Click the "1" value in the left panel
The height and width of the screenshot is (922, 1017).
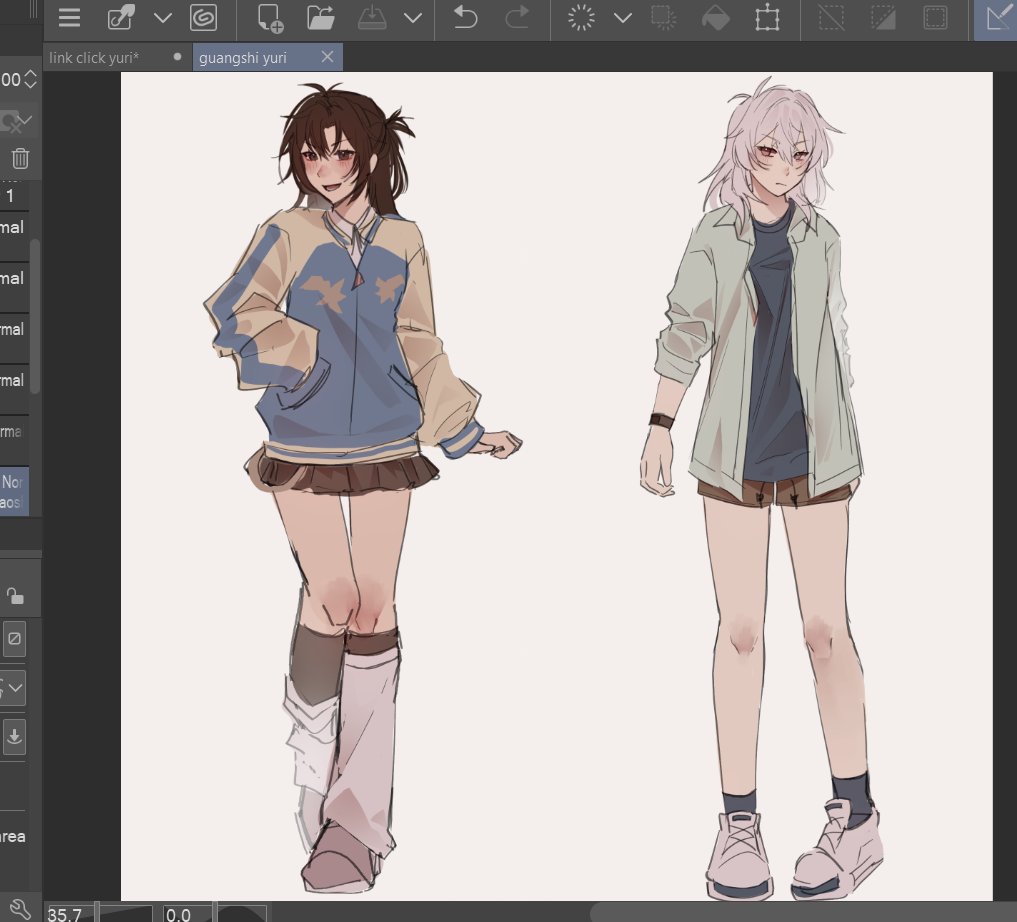tap(10, 196)
